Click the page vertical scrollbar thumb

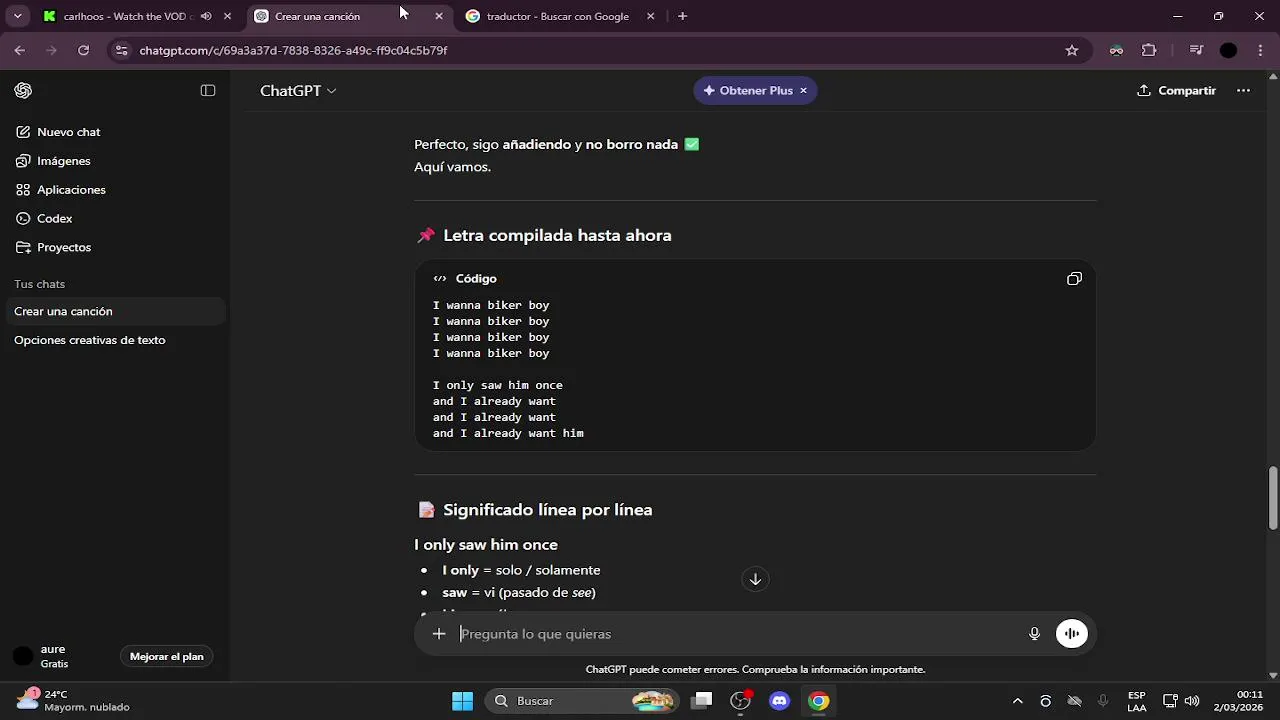pos(1273,498)
